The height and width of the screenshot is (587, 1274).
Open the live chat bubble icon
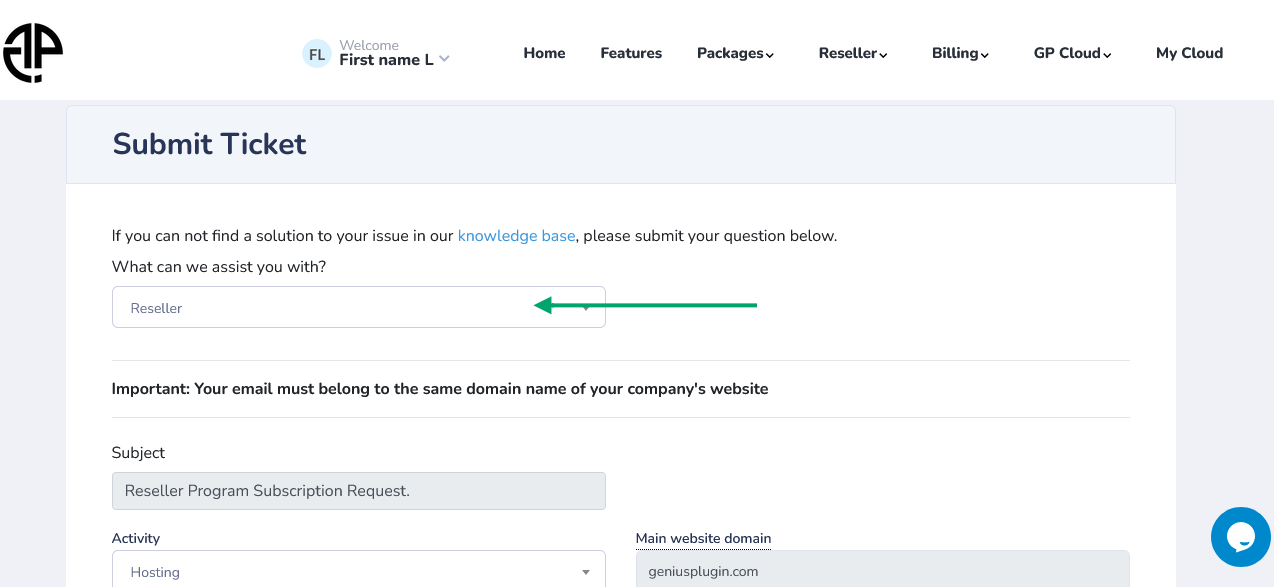pos(1240,537)
